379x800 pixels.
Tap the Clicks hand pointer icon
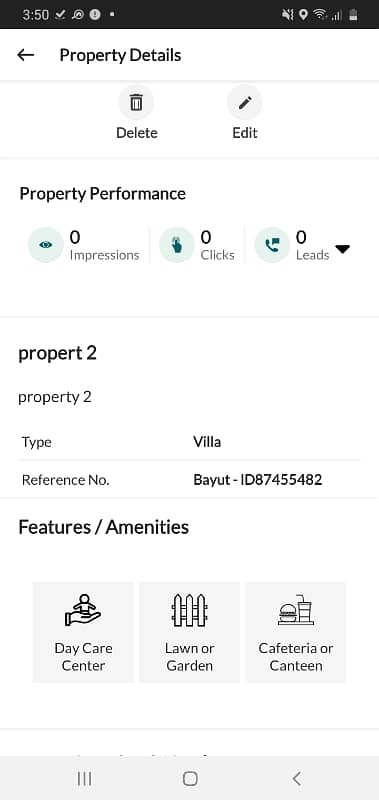pos(176,245)
